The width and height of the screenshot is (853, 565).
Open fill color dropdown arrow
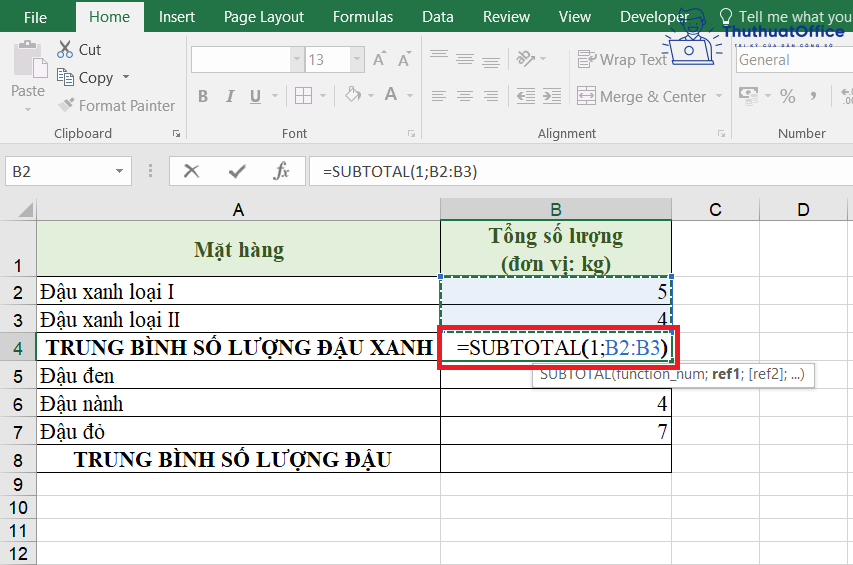pos(371,96)
